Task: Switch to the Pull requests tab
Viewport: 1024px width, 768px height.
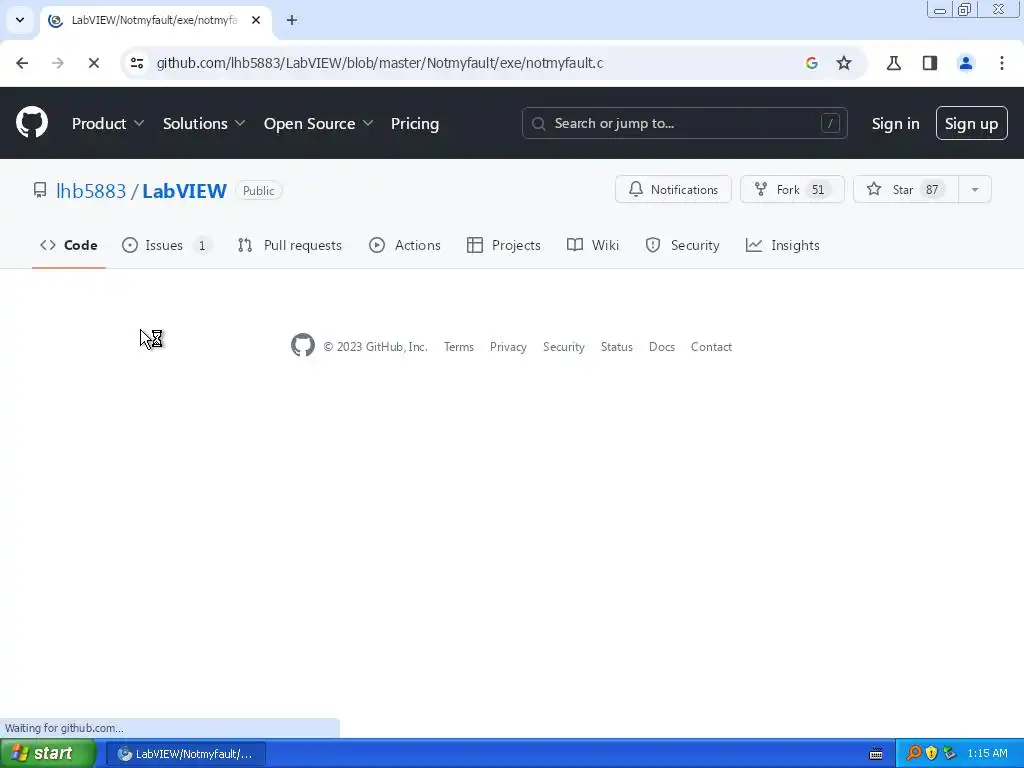Action: (290, 246)
